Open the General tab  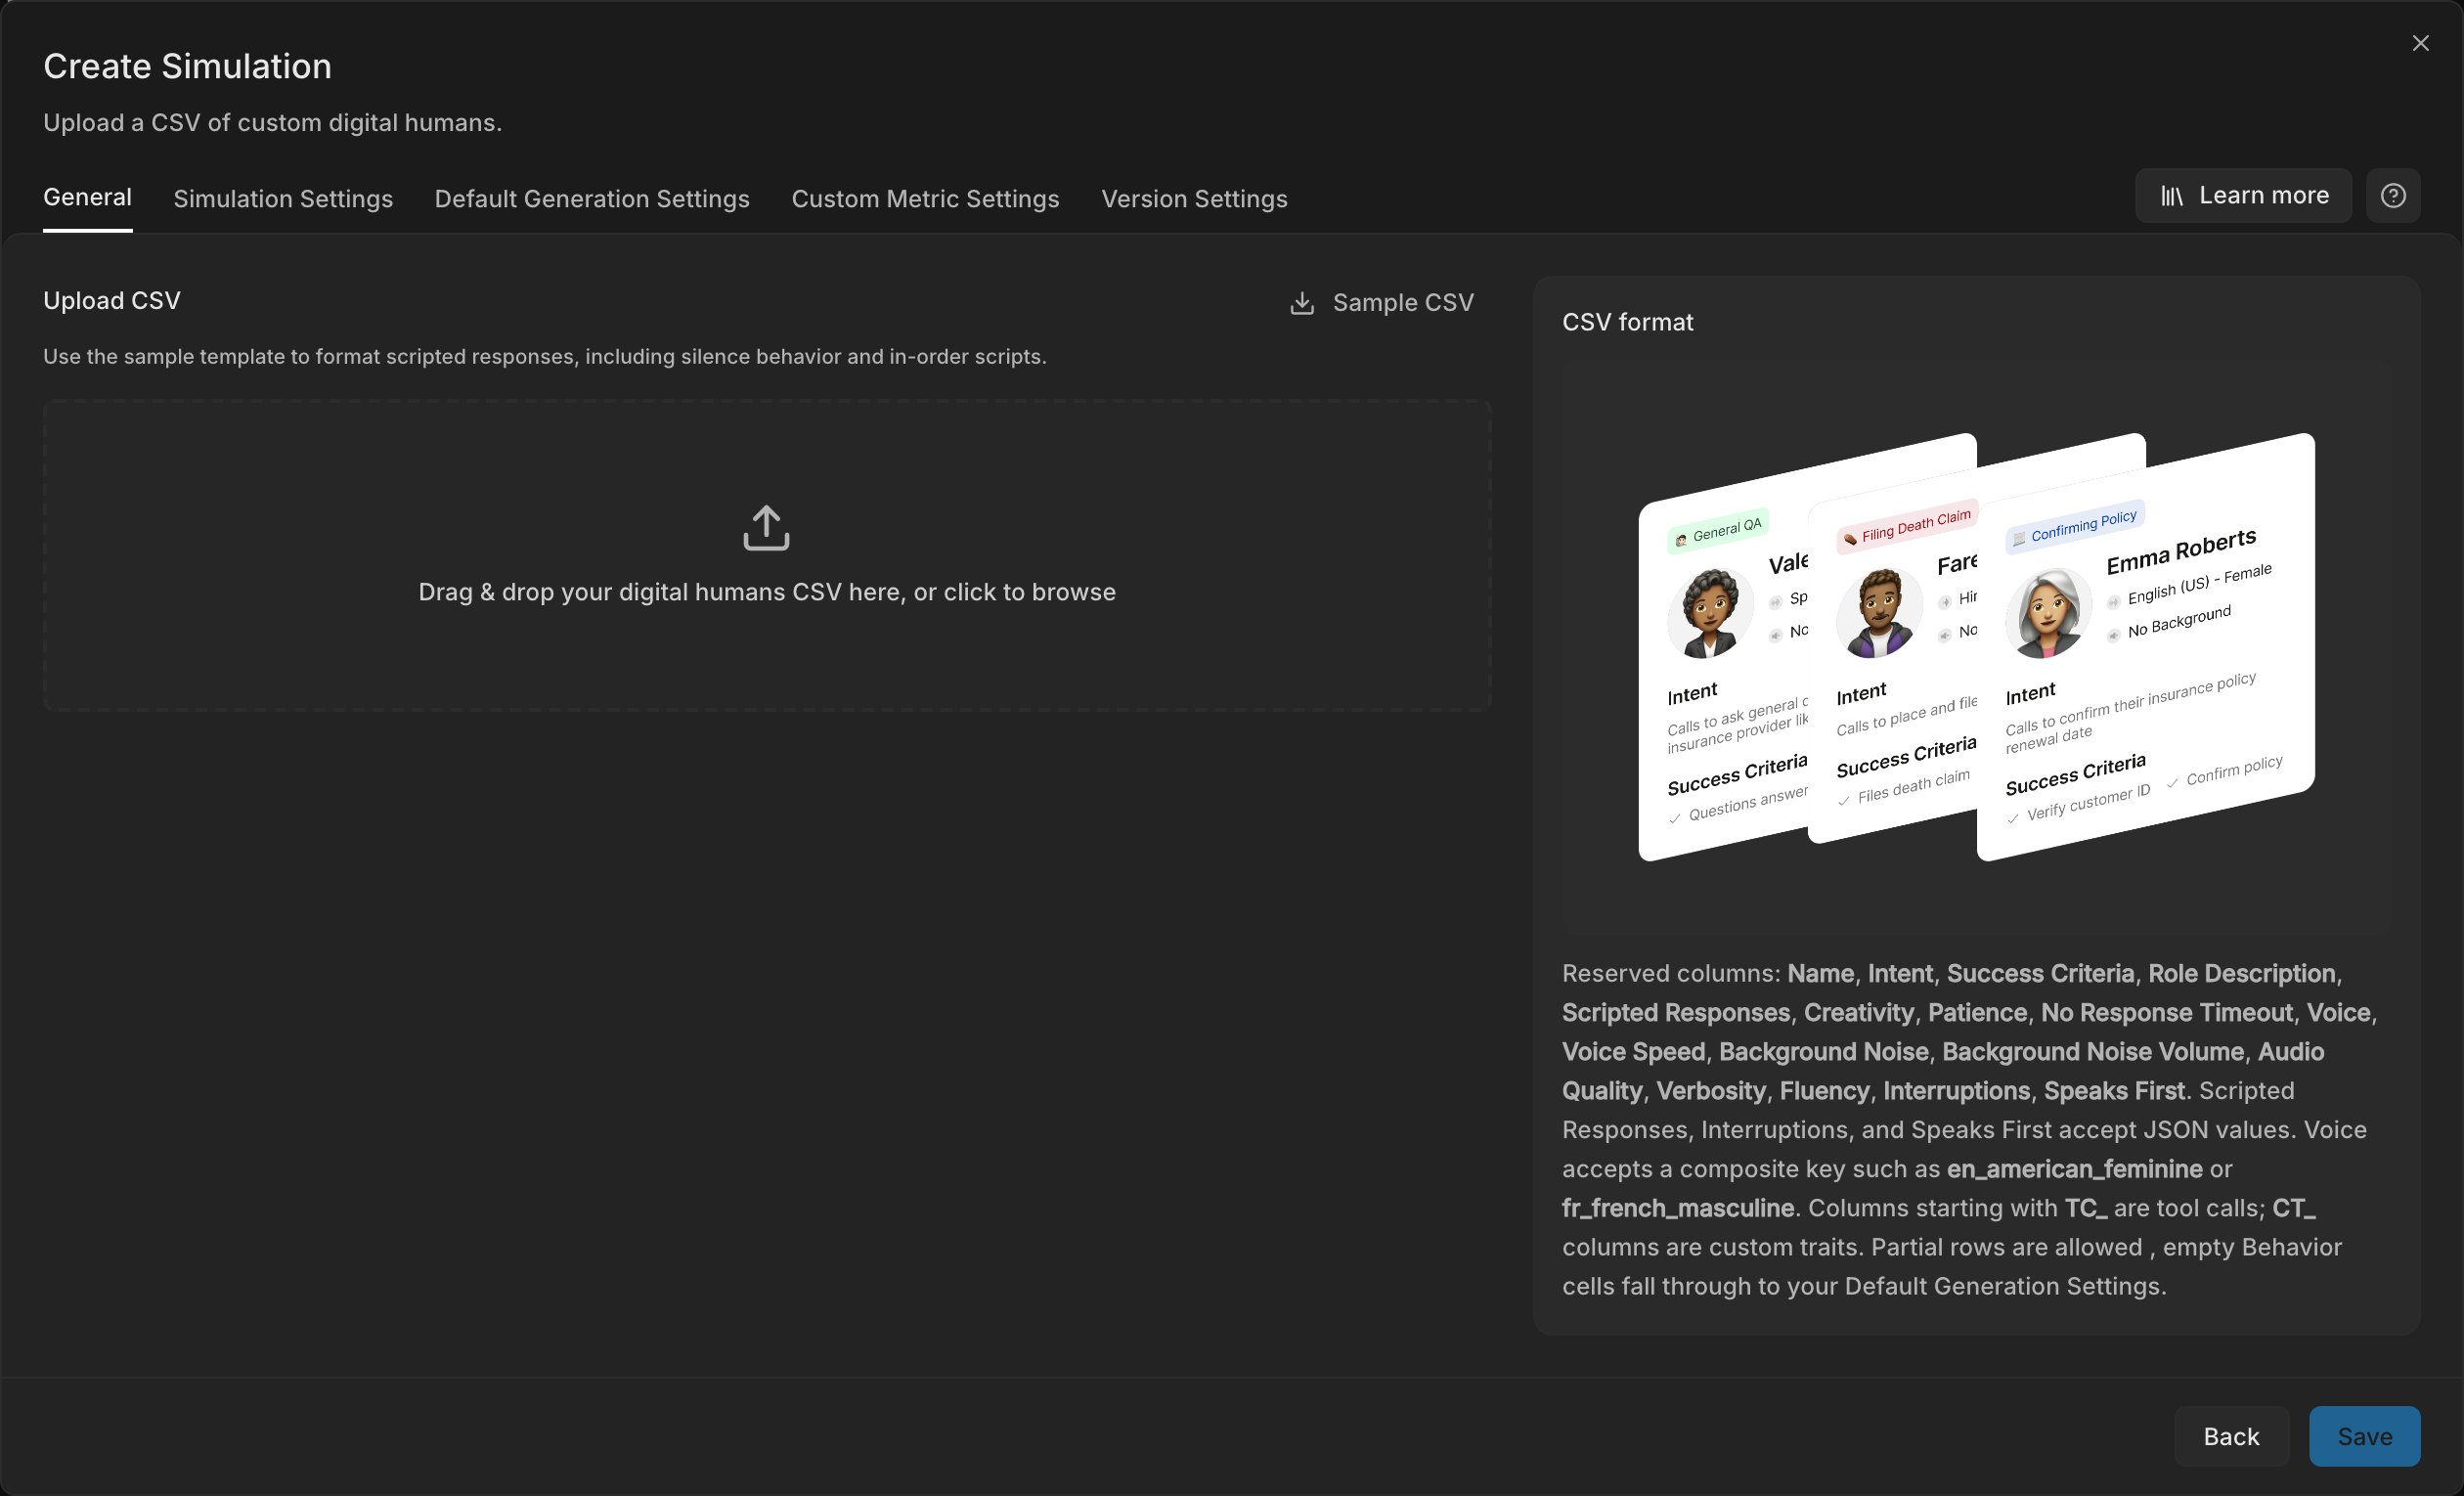(x=88, y=198)
